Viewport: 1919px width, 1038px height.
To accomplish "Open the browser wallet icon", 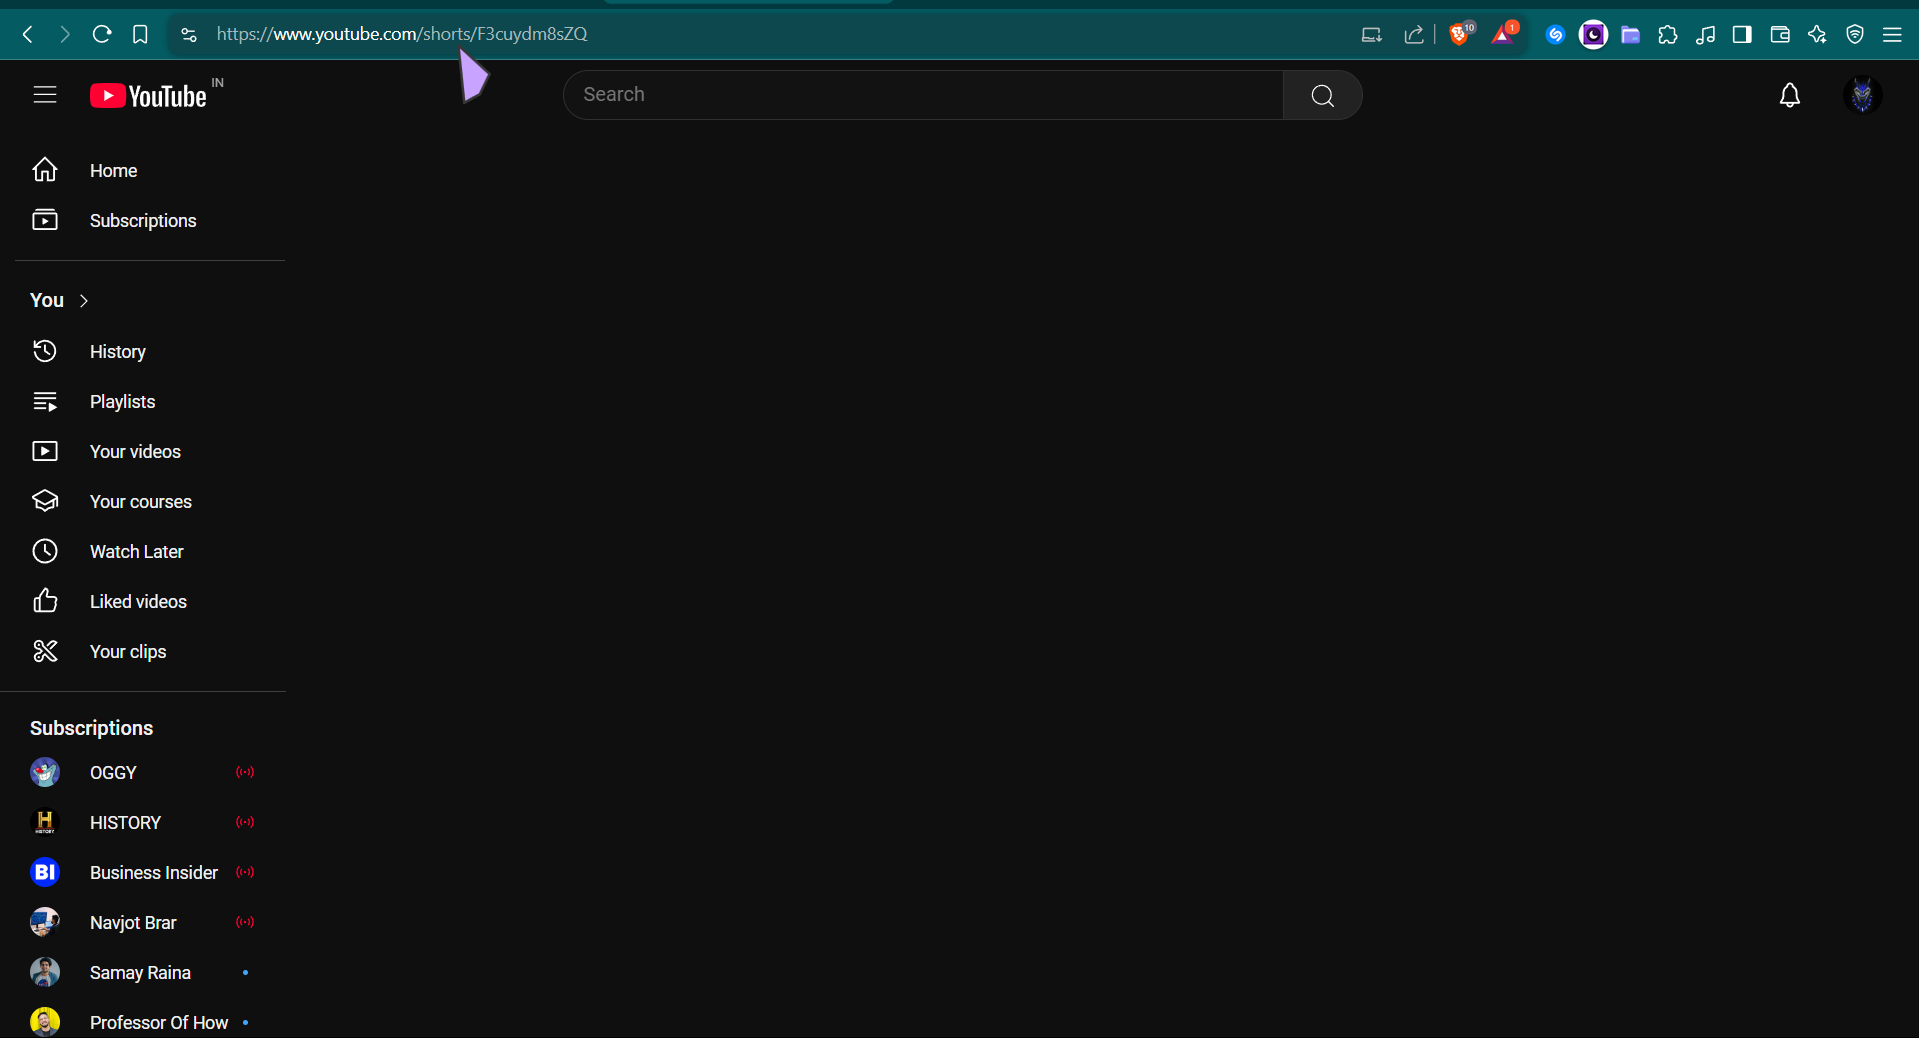I will pyautogui.click(x=1780, y=33).
